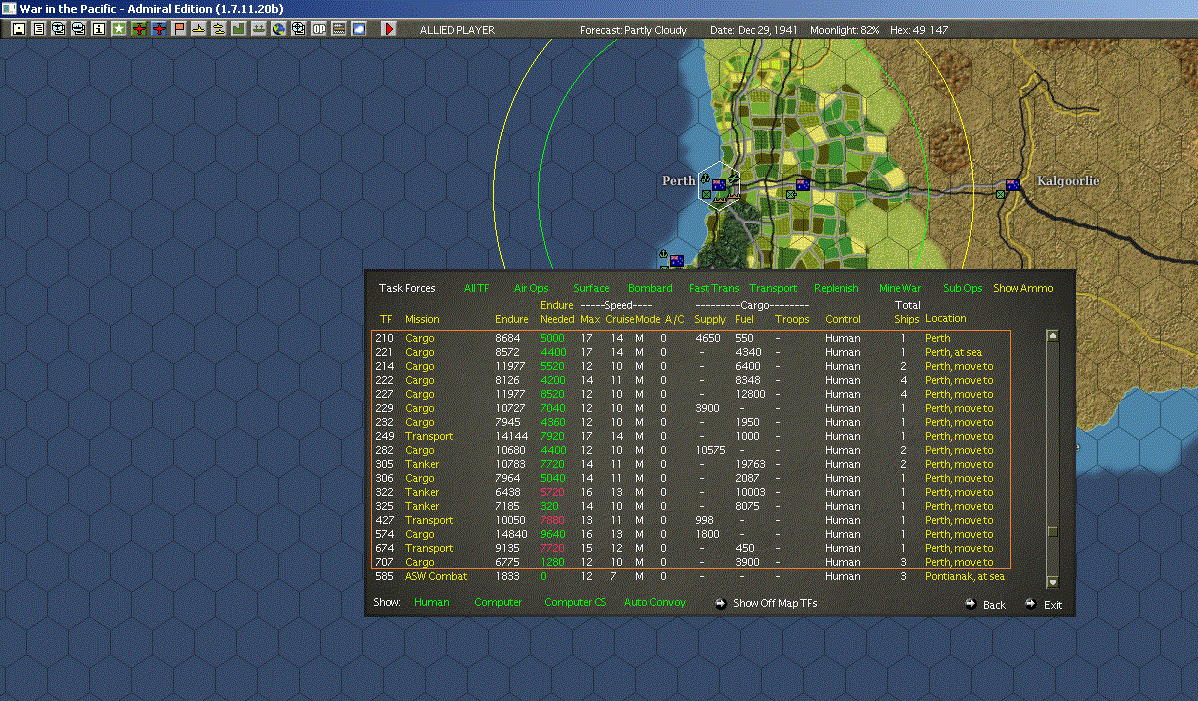
Task: Select TF 674 Transport row
Action: pos(691,548)
